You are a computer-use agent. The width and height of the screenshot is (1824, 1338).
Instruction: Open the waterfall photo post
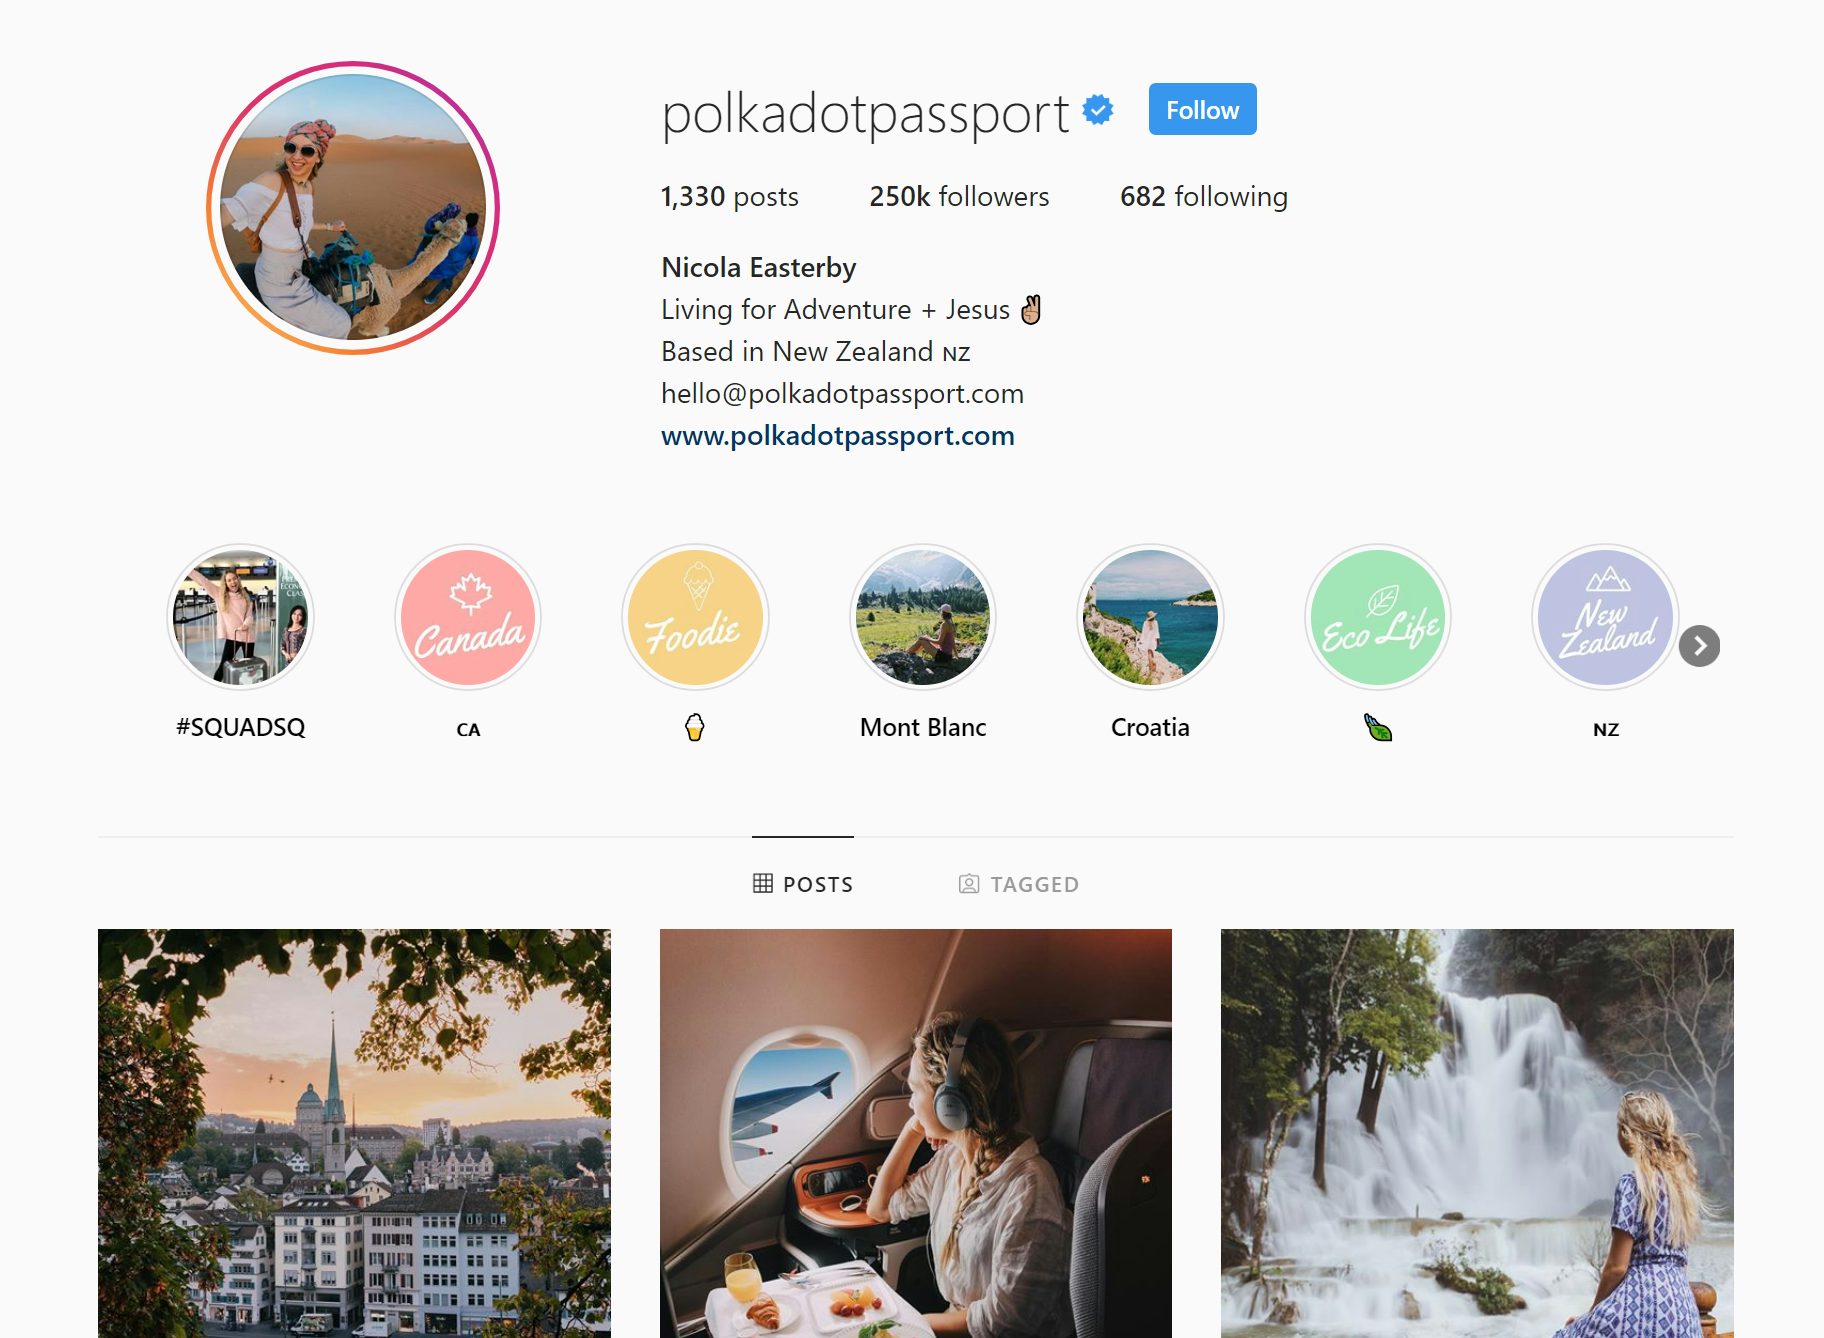(x=1477, y=1133)
